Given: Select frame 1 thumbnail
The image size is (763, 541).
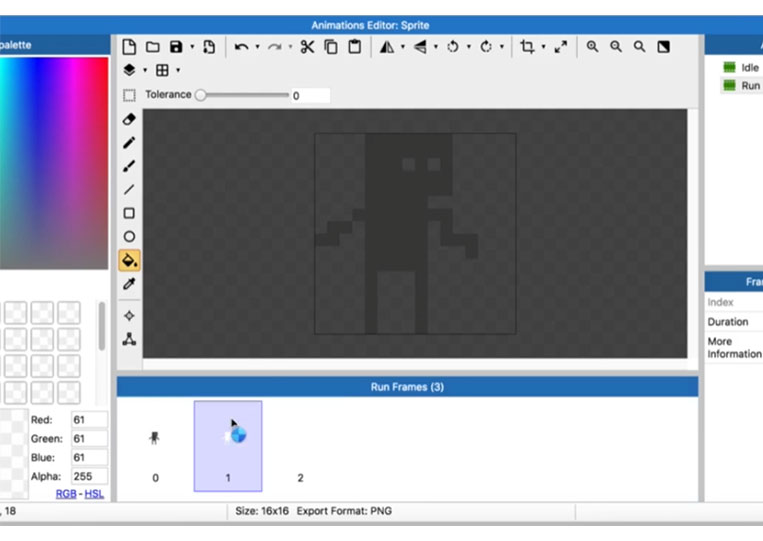Looking at the screenshot, I should tap(228, 446).
